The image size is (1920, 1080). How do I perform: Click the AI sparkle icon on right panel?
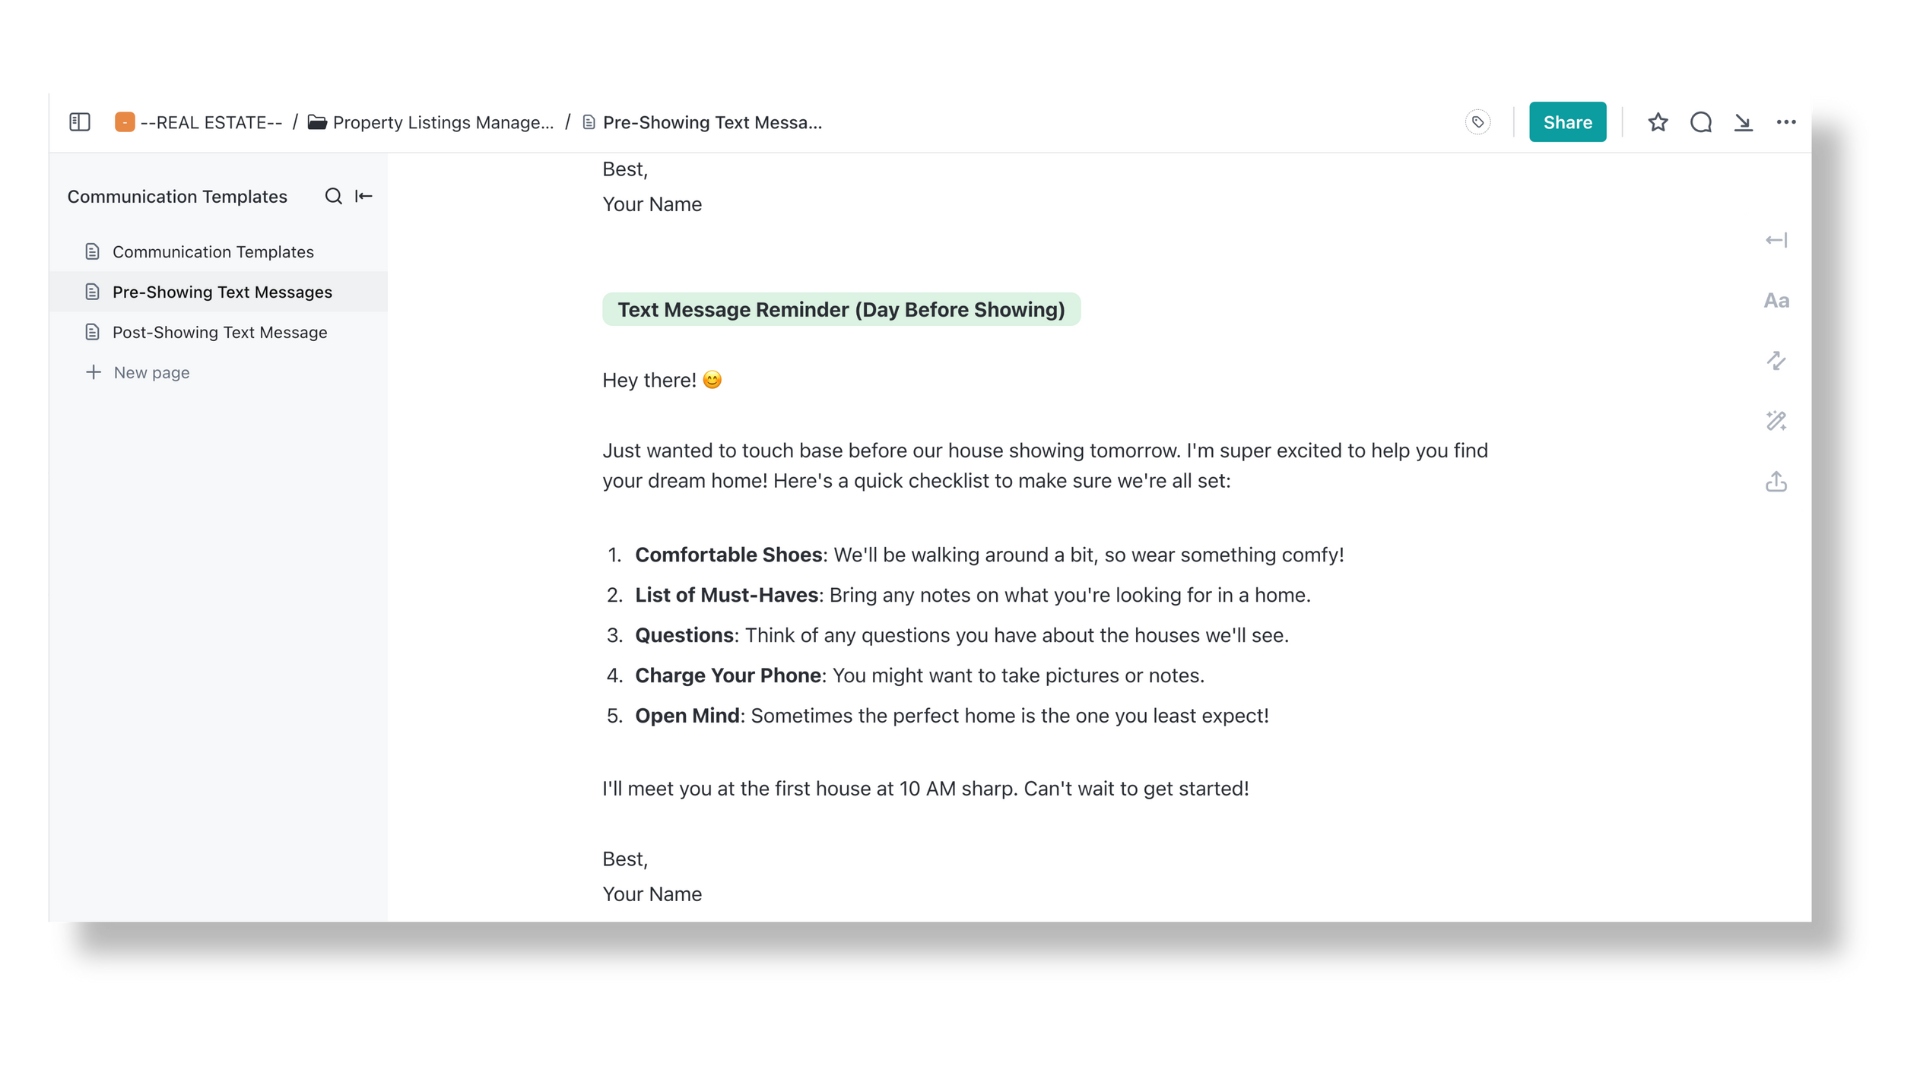click(1776, 421)
